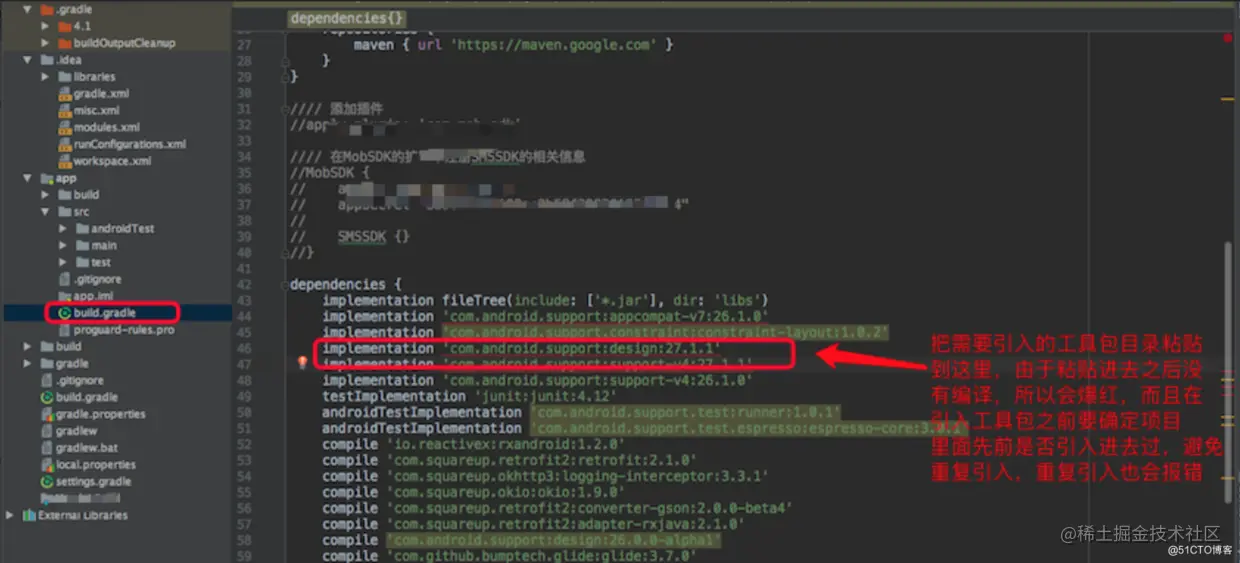
Task: Click the SMSSDK {} commented line
Action: (x=350, y=237)
